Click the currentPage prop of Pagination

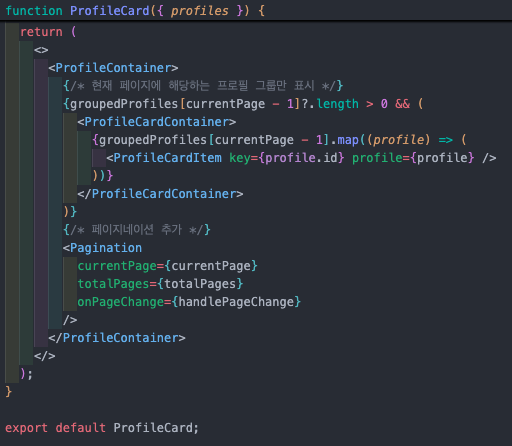click(x=117, y=266)
